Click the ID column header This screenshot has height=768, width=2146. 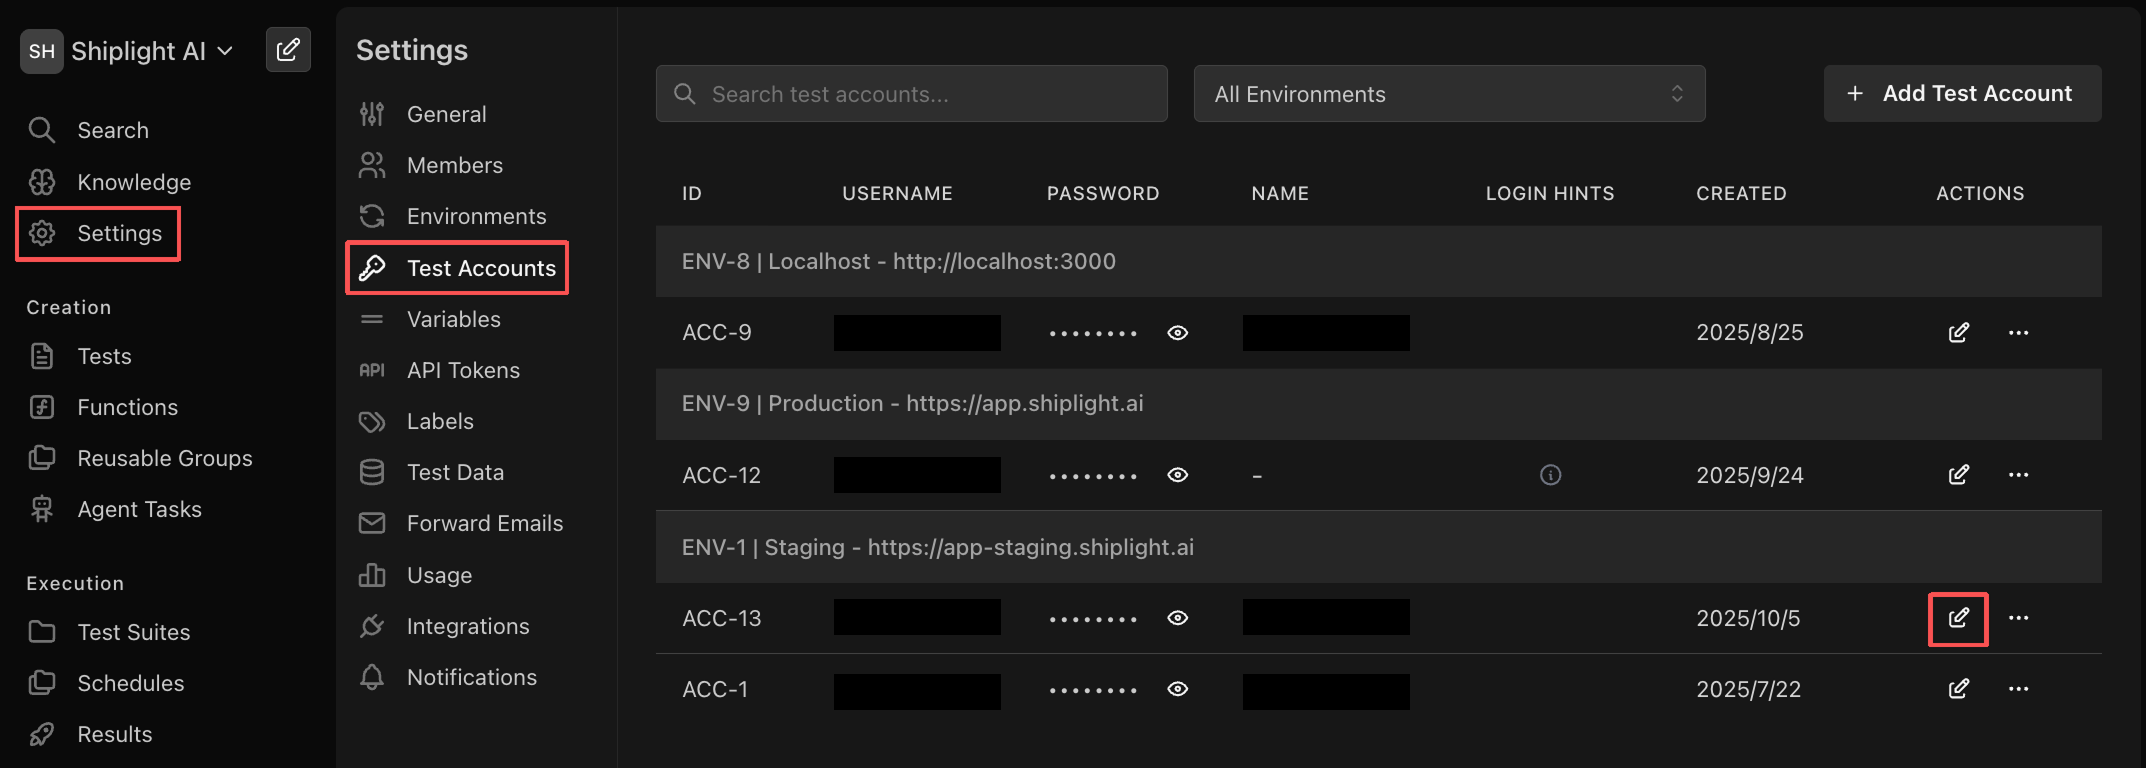coord(692,193)
